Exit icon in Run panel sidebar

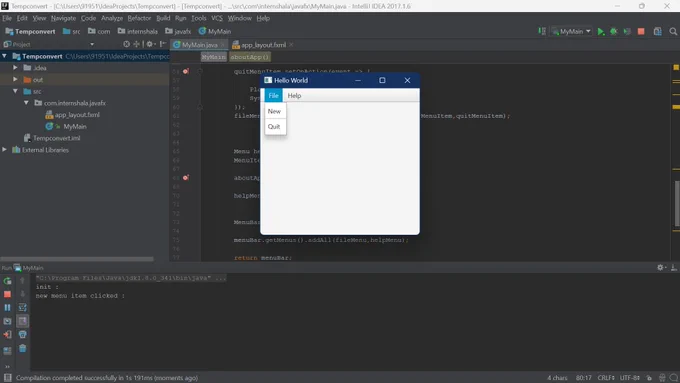[7, 334]
